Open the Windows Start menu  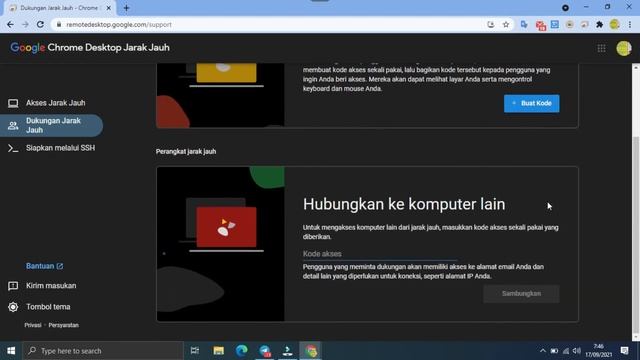11,351
